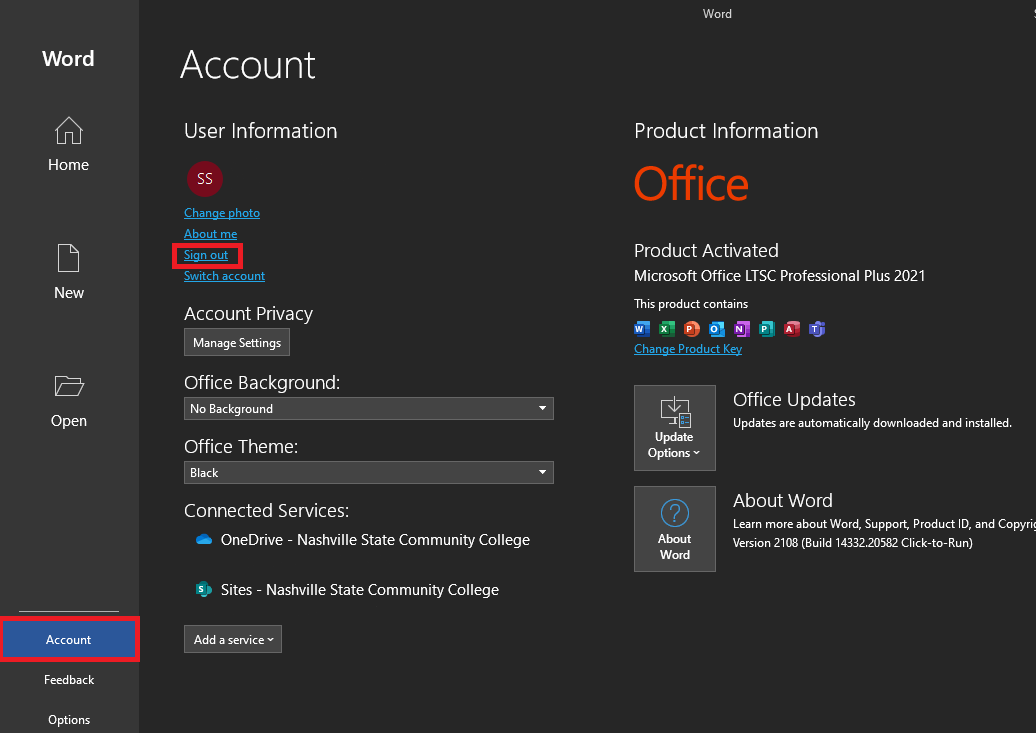This screenshot has width=1036, height=733.
Task: Click the Manage Settings button
Action: (x=237, y=342)
